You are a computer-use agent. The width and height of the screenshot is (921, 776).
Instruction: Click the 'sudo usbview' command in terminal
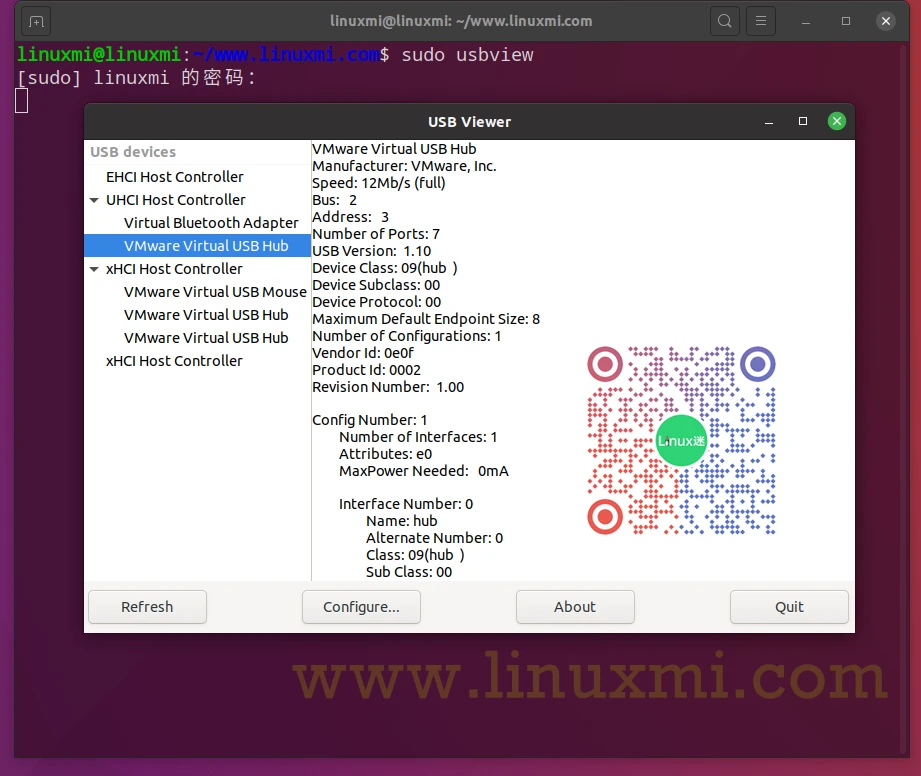point(468,55)
